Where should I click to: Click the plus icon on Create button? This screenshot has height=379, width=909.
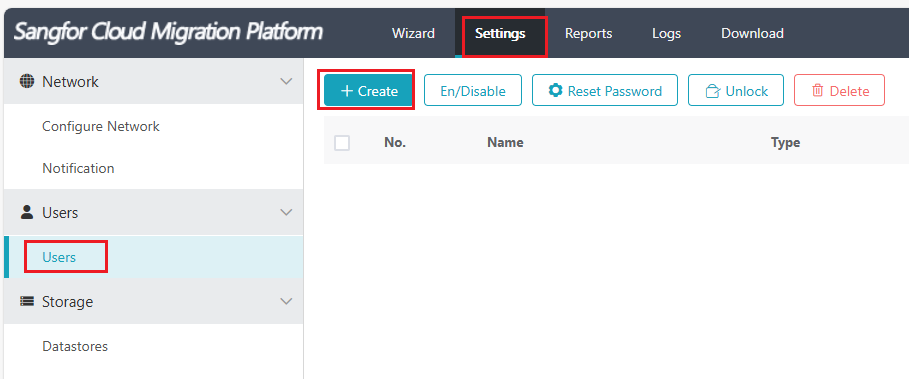(347, 90)
